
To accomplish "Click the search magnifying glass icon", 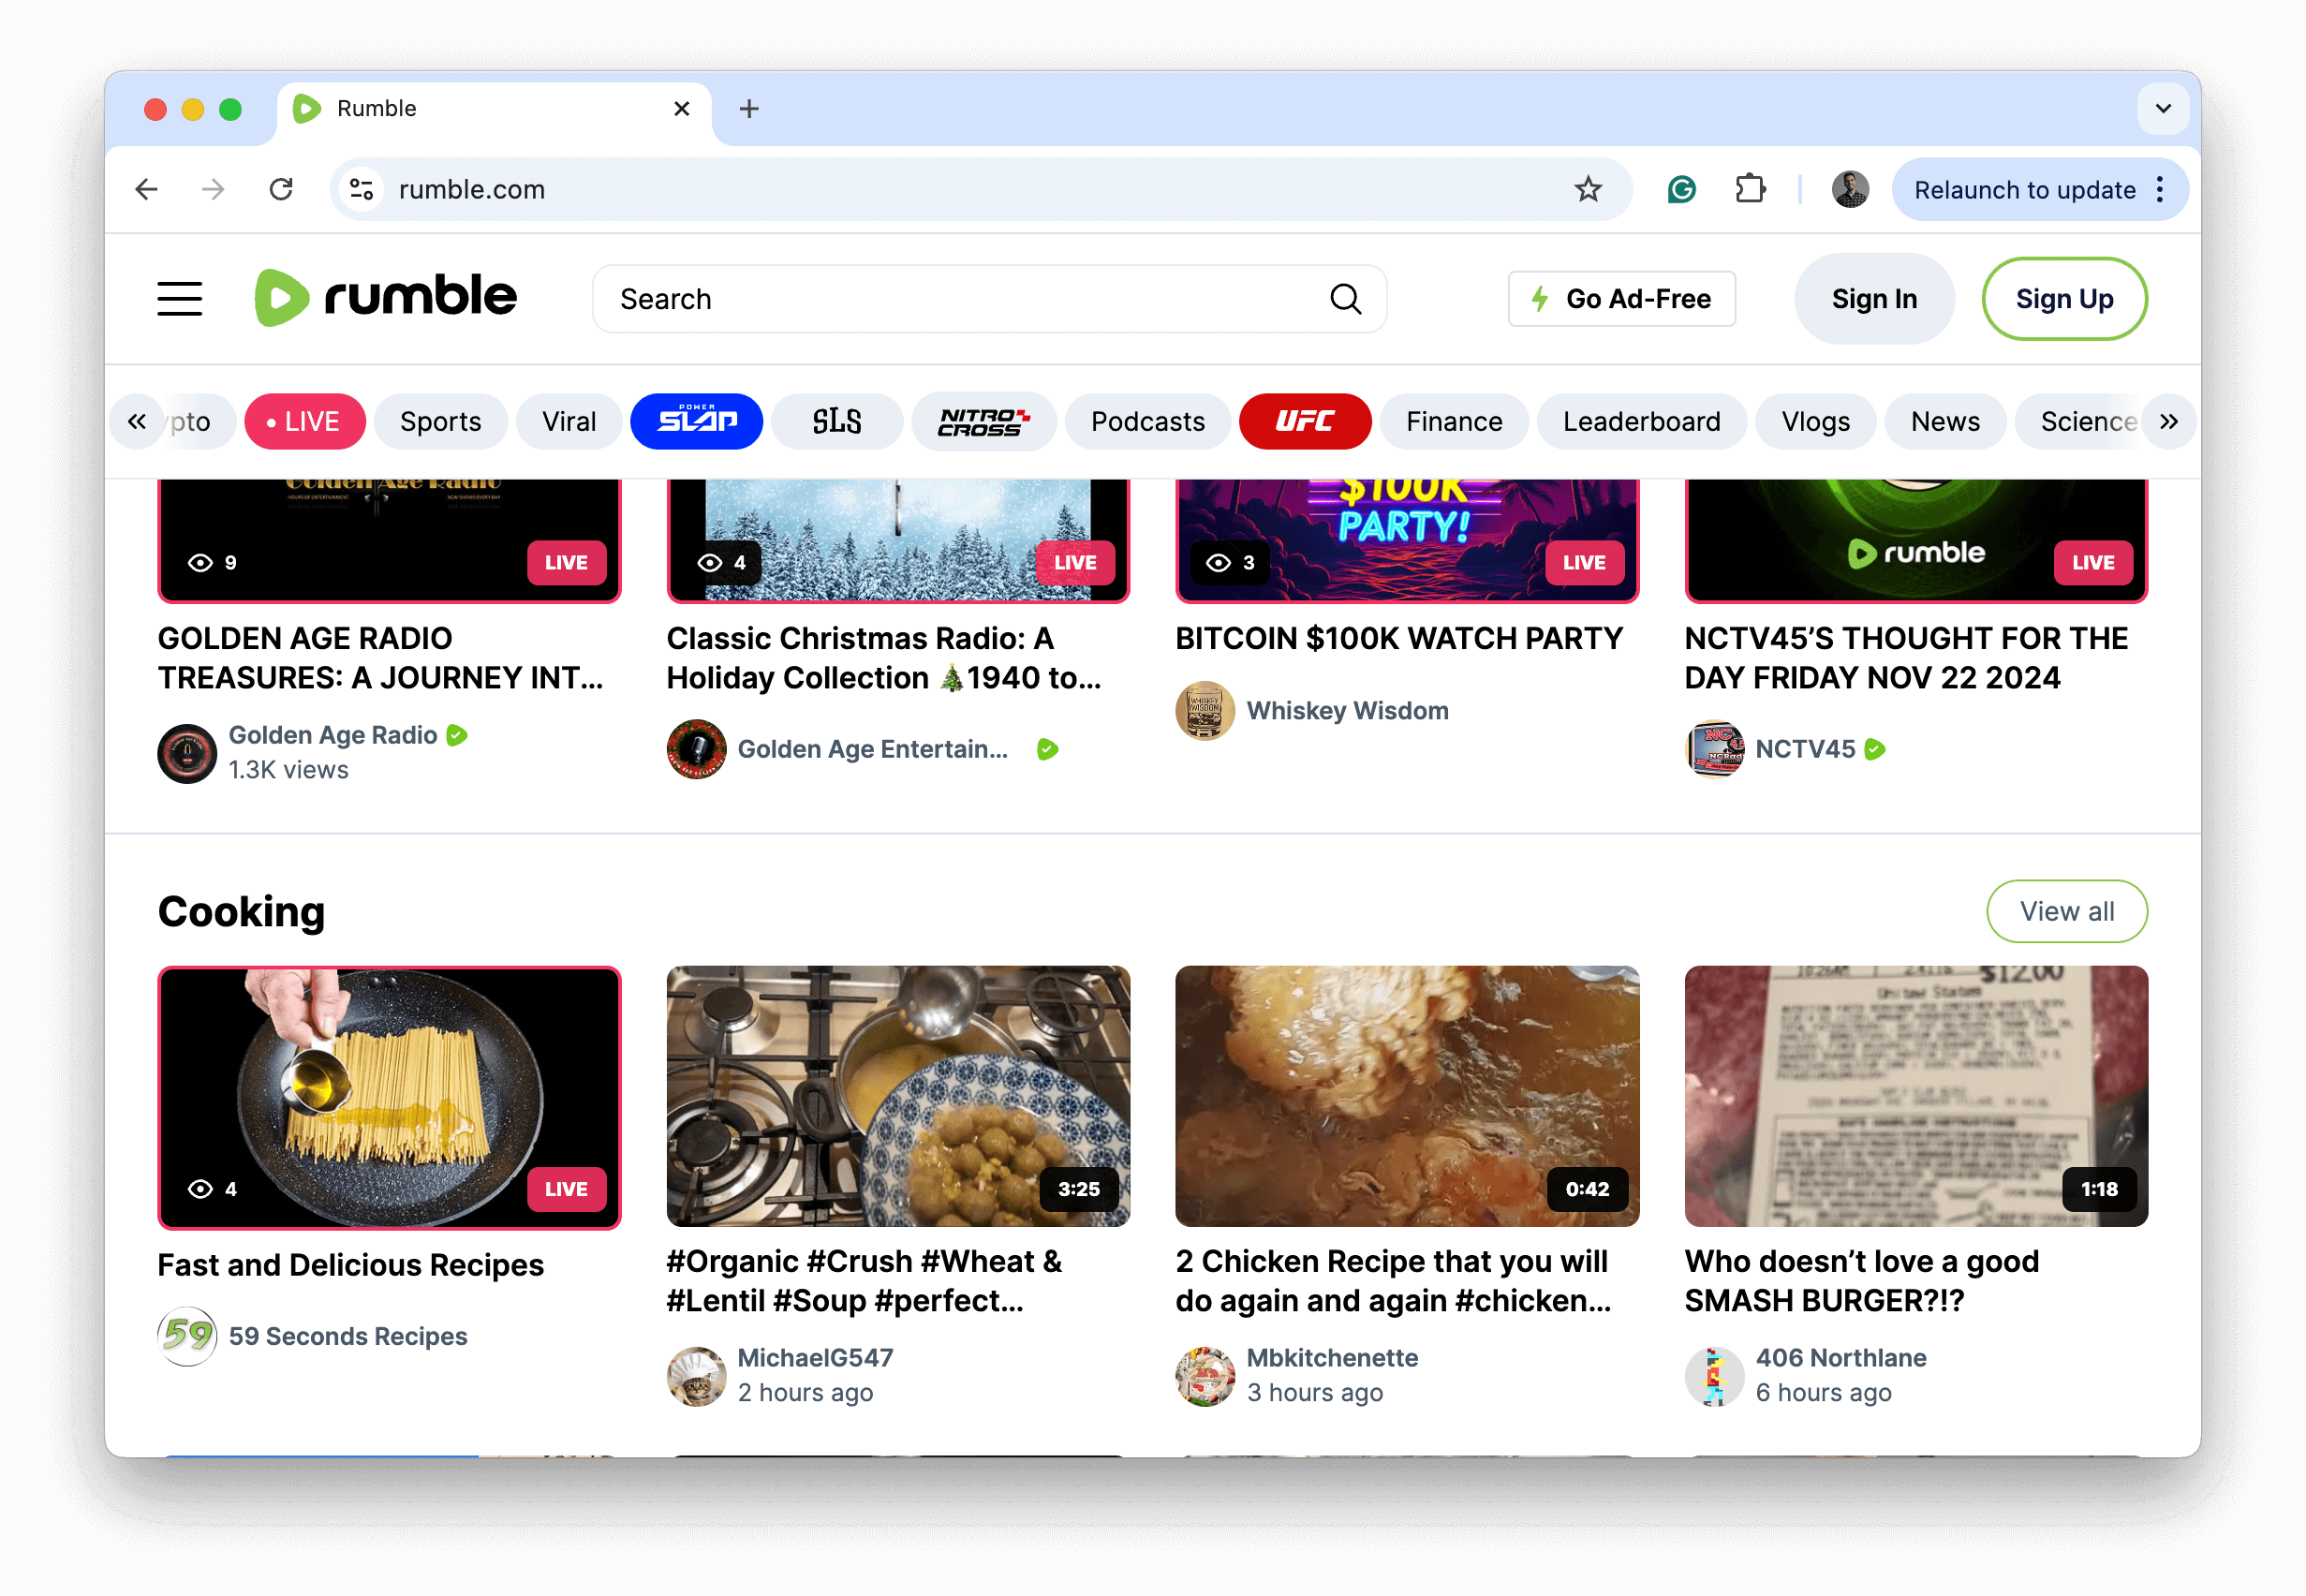I will [x=1348, y=298].
